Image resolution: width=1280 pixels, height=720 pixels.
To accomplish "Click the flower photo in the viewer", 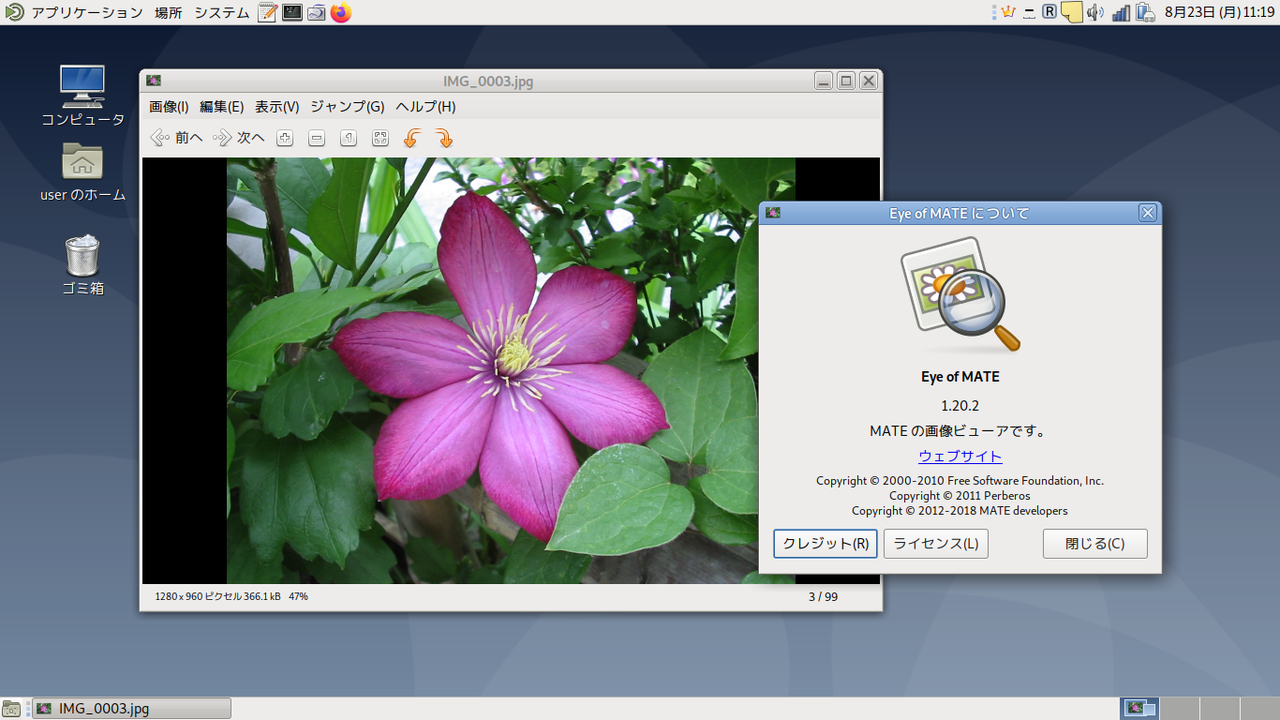I will point(511,371).
